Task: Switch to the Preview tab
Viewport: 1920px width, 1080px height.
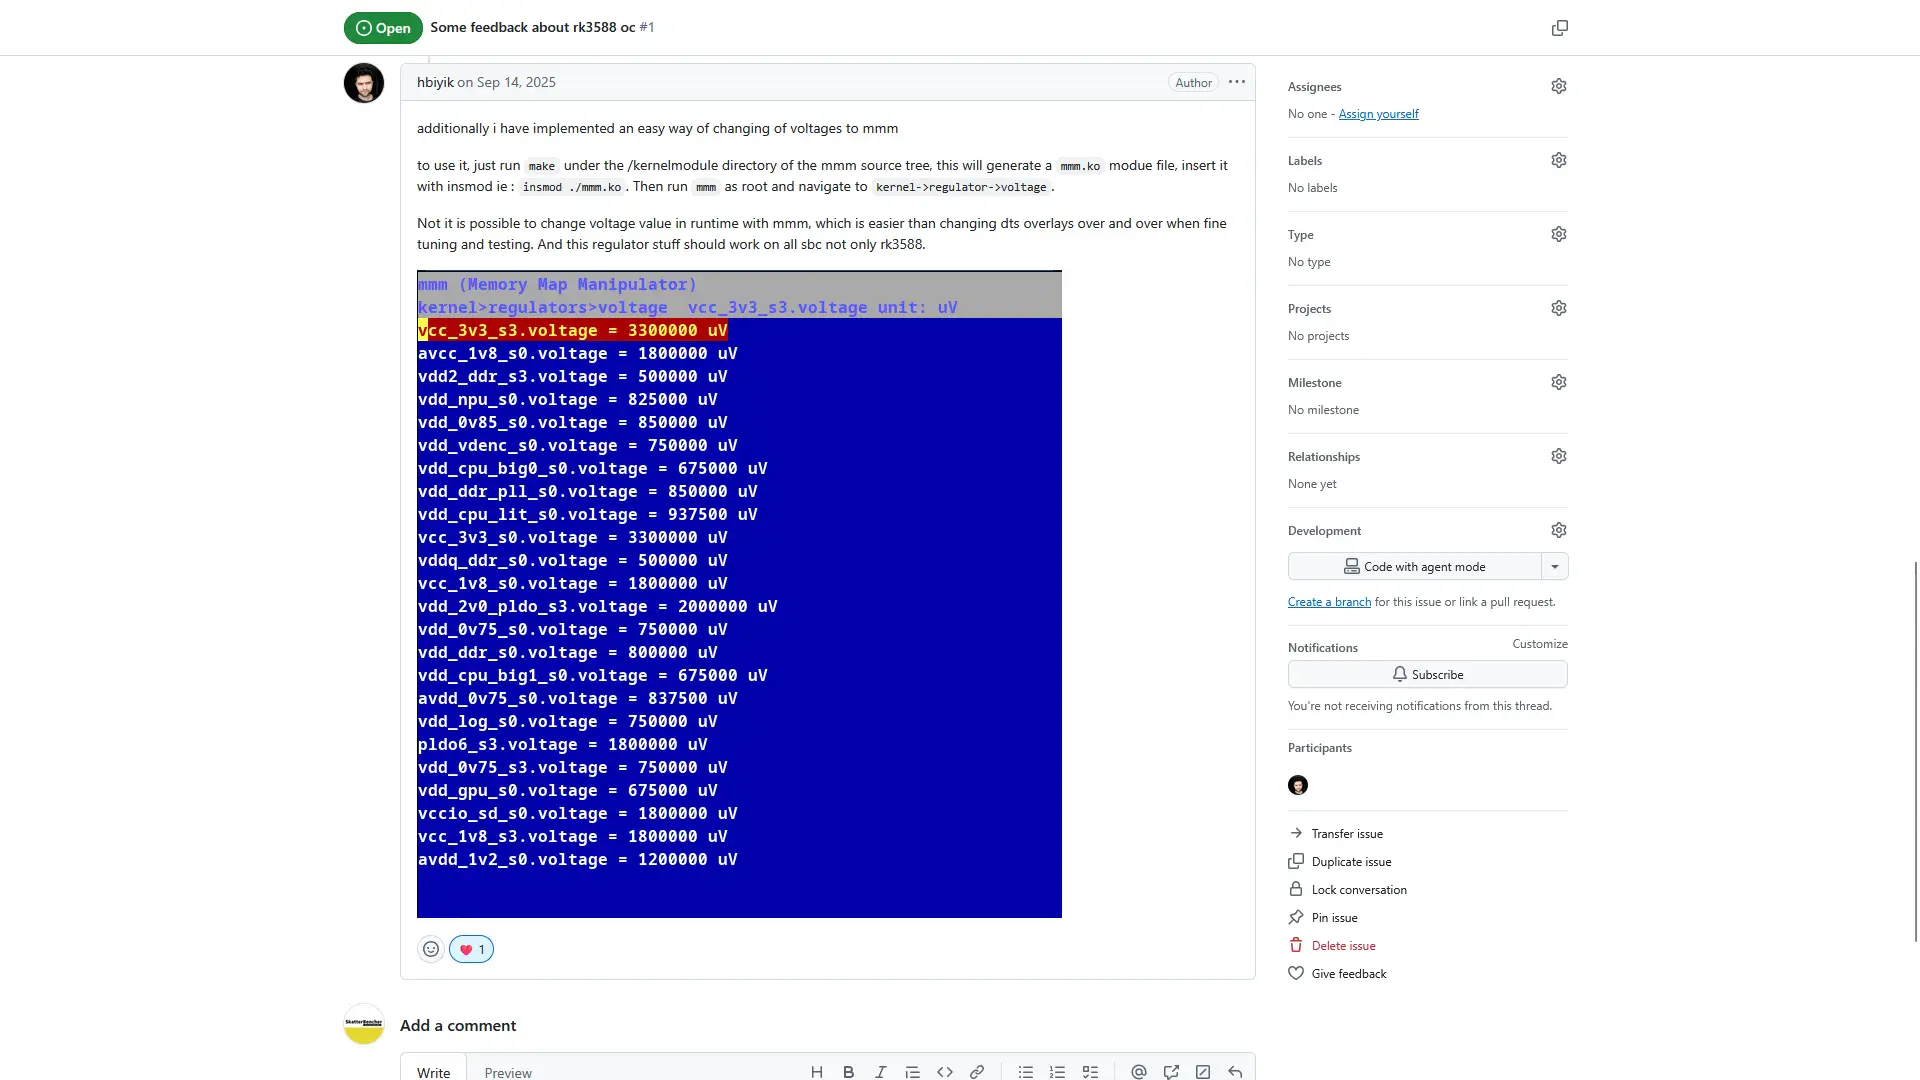Action: coord(508,1072)
